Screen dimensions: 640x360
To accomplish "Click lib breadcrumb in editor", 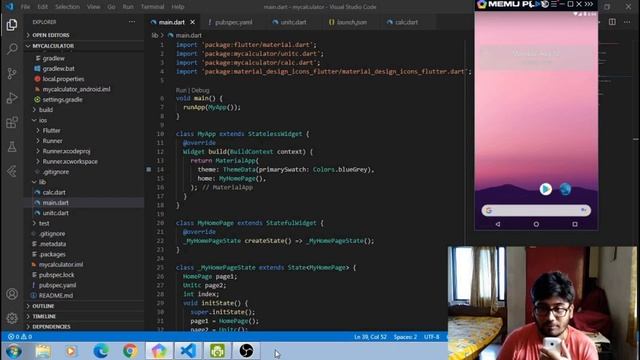I will click(x=155, y=36).
